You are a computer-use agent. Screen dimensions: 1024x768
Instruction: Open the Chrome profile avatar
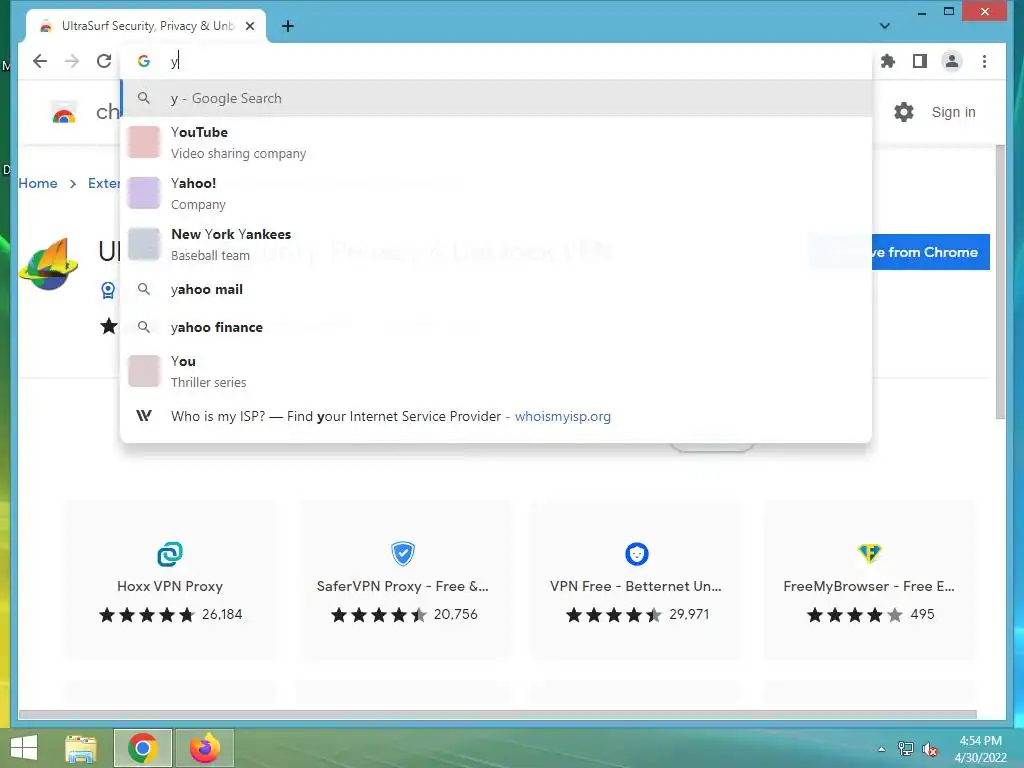952,61
